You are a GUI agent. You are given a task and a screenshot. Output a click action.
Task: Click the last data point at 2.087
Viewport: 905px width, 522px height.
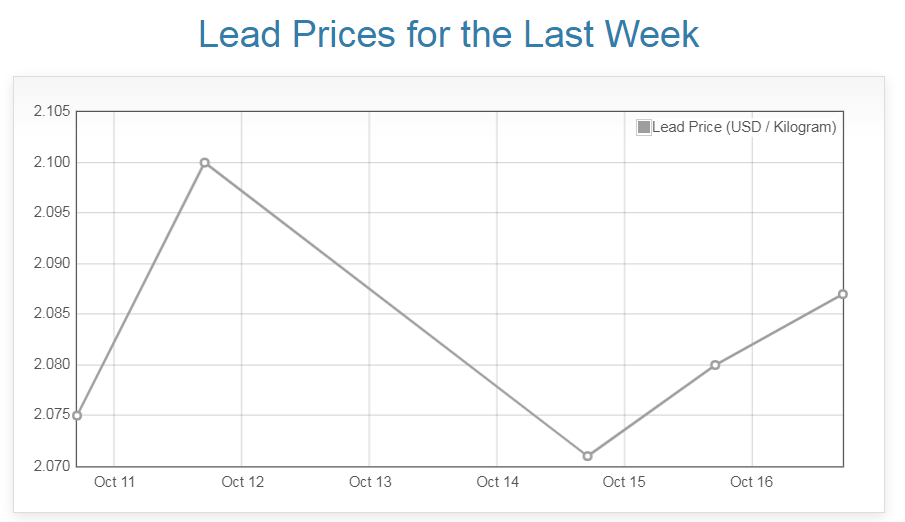[843, 294]
